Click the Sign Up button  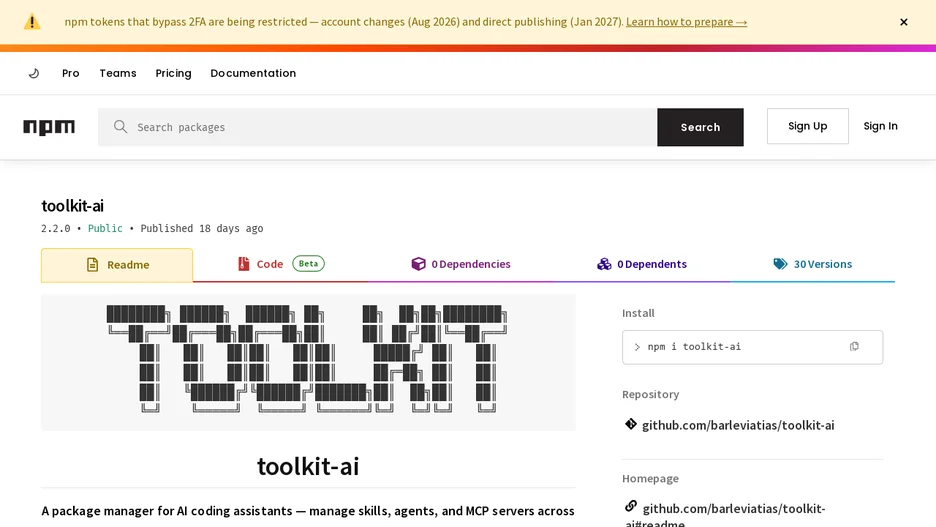coord(807,126)
